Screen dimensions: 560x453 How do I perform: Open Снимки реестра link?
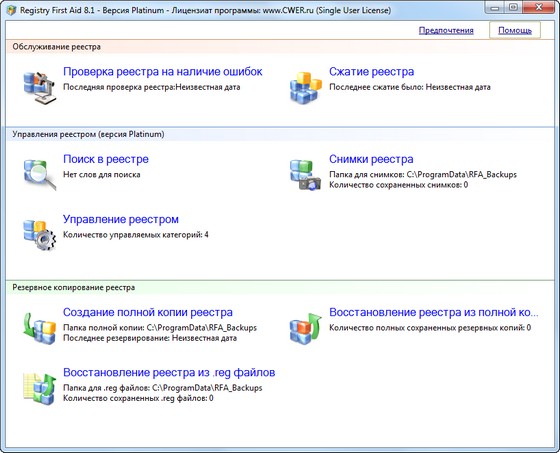click(x=371, y=159)
